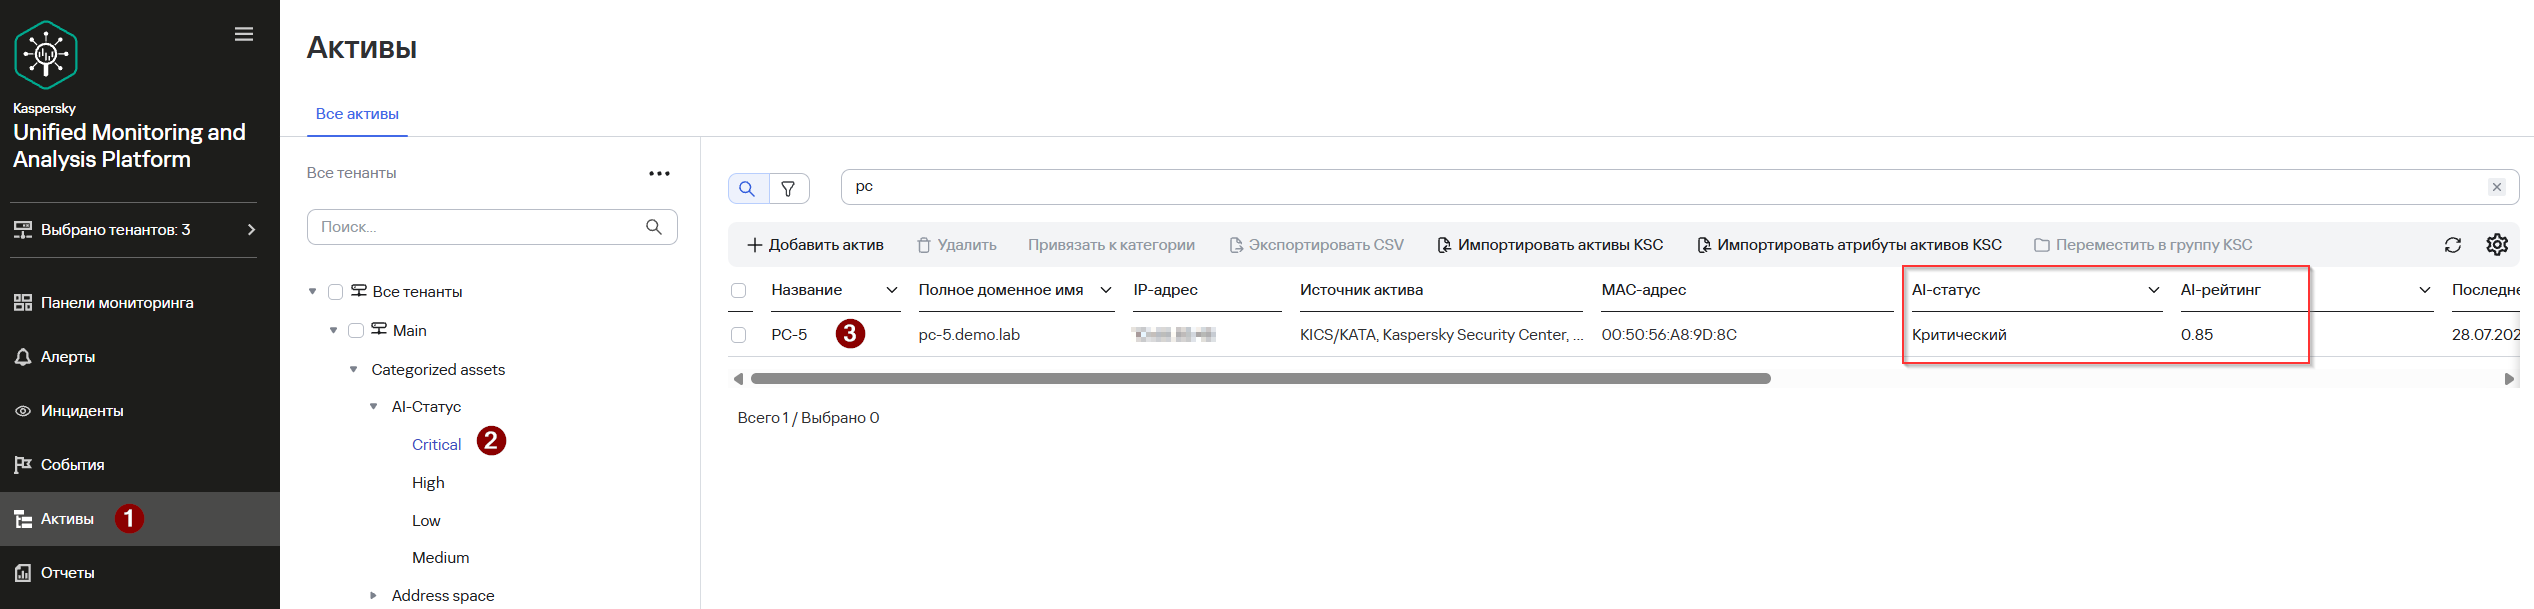
Task: Open the AI-статус column dropdown
Action: (x=2154, y=290)
